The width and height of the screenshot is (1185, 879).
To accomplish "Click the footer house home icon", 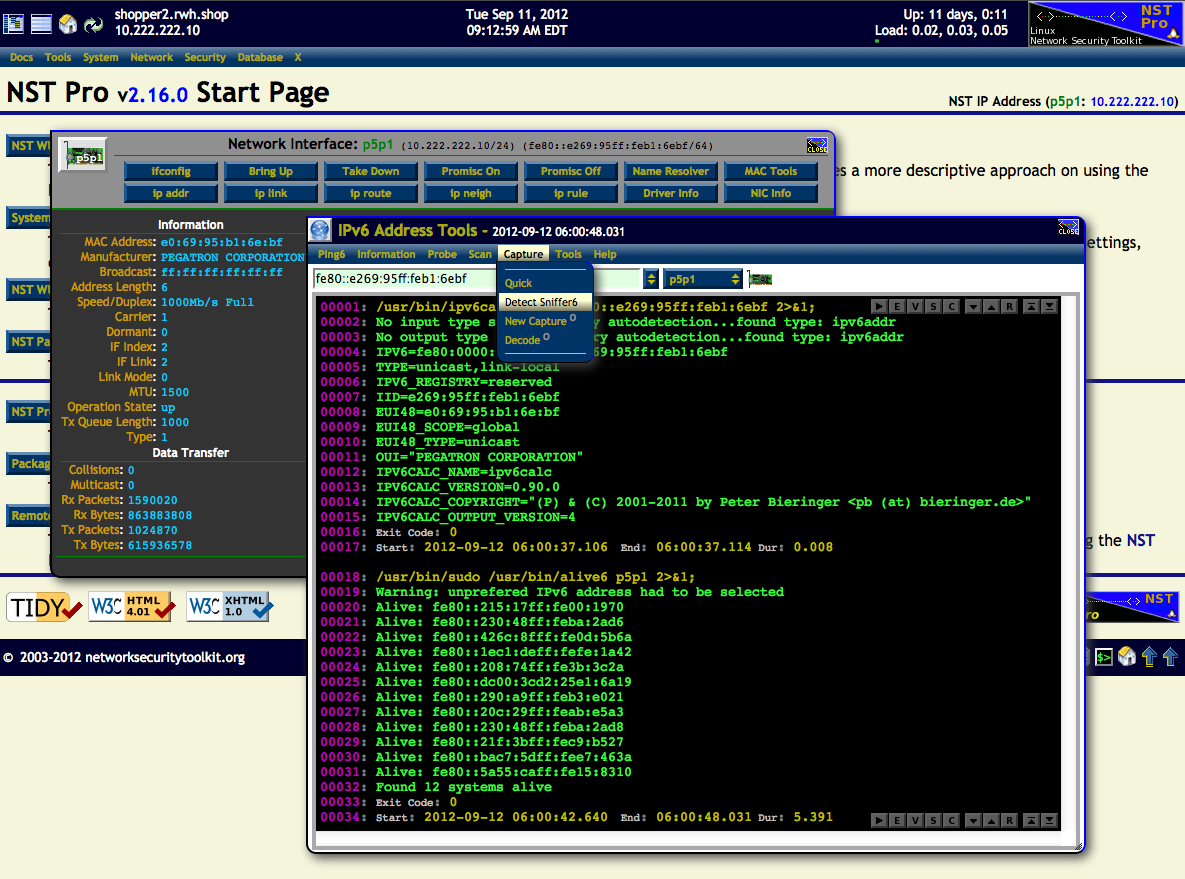I will (x=1126, y=657).
